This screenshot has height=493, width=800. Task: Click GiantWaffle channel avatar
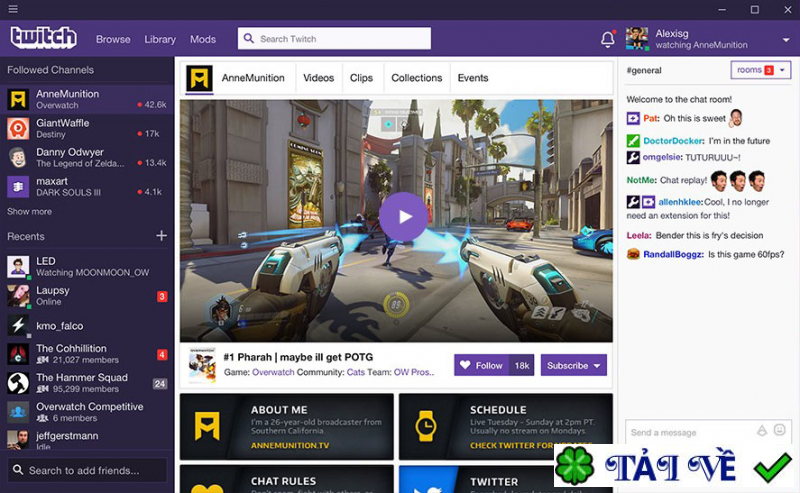point(18,129)
